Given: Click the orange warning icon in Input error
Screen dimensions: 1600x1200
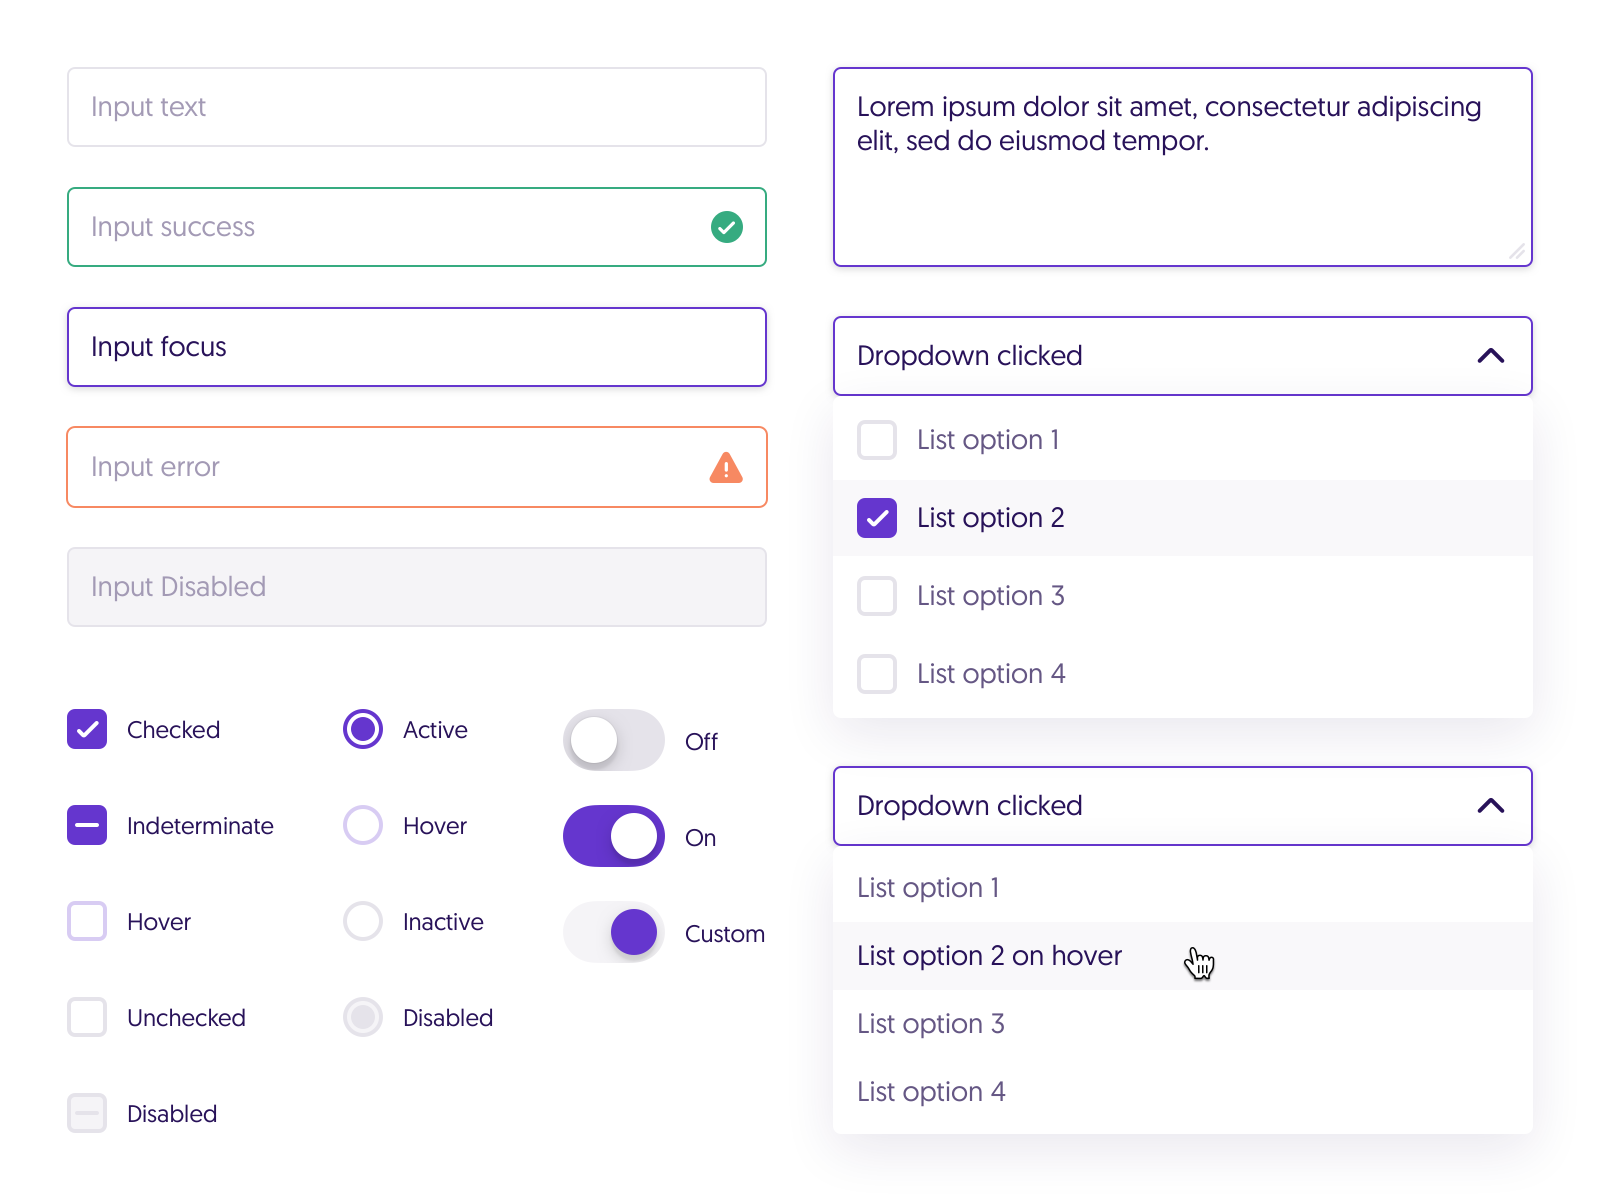Looking at the screenshot, I should tap(727, 467).
